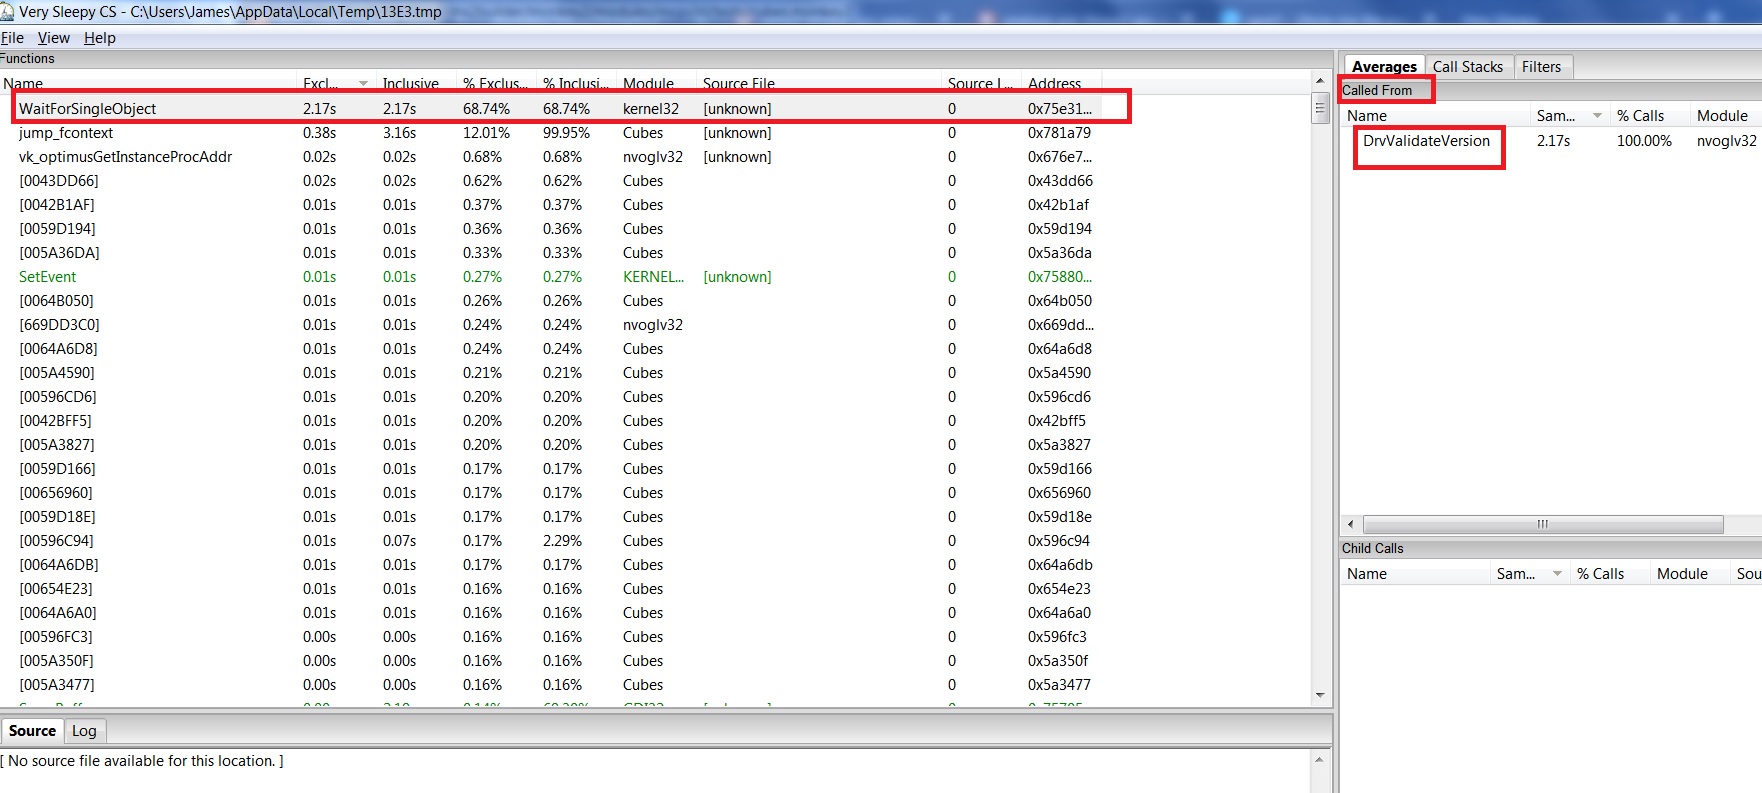Open the Help menu

click(x=99, y=38)
